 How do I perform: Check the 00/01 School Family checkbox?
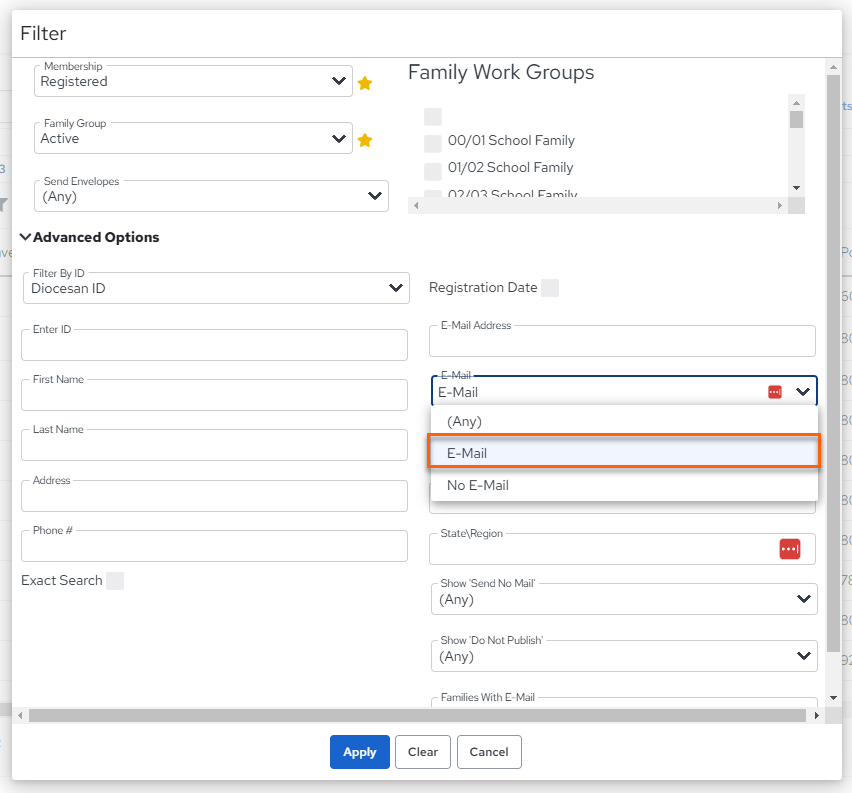pyautogui.click(x=433, y=144)
